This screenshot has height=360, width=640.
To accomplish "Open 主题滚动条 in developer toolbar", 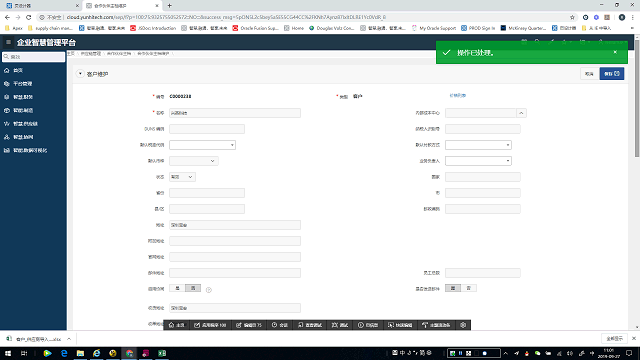I will (436, 325).
